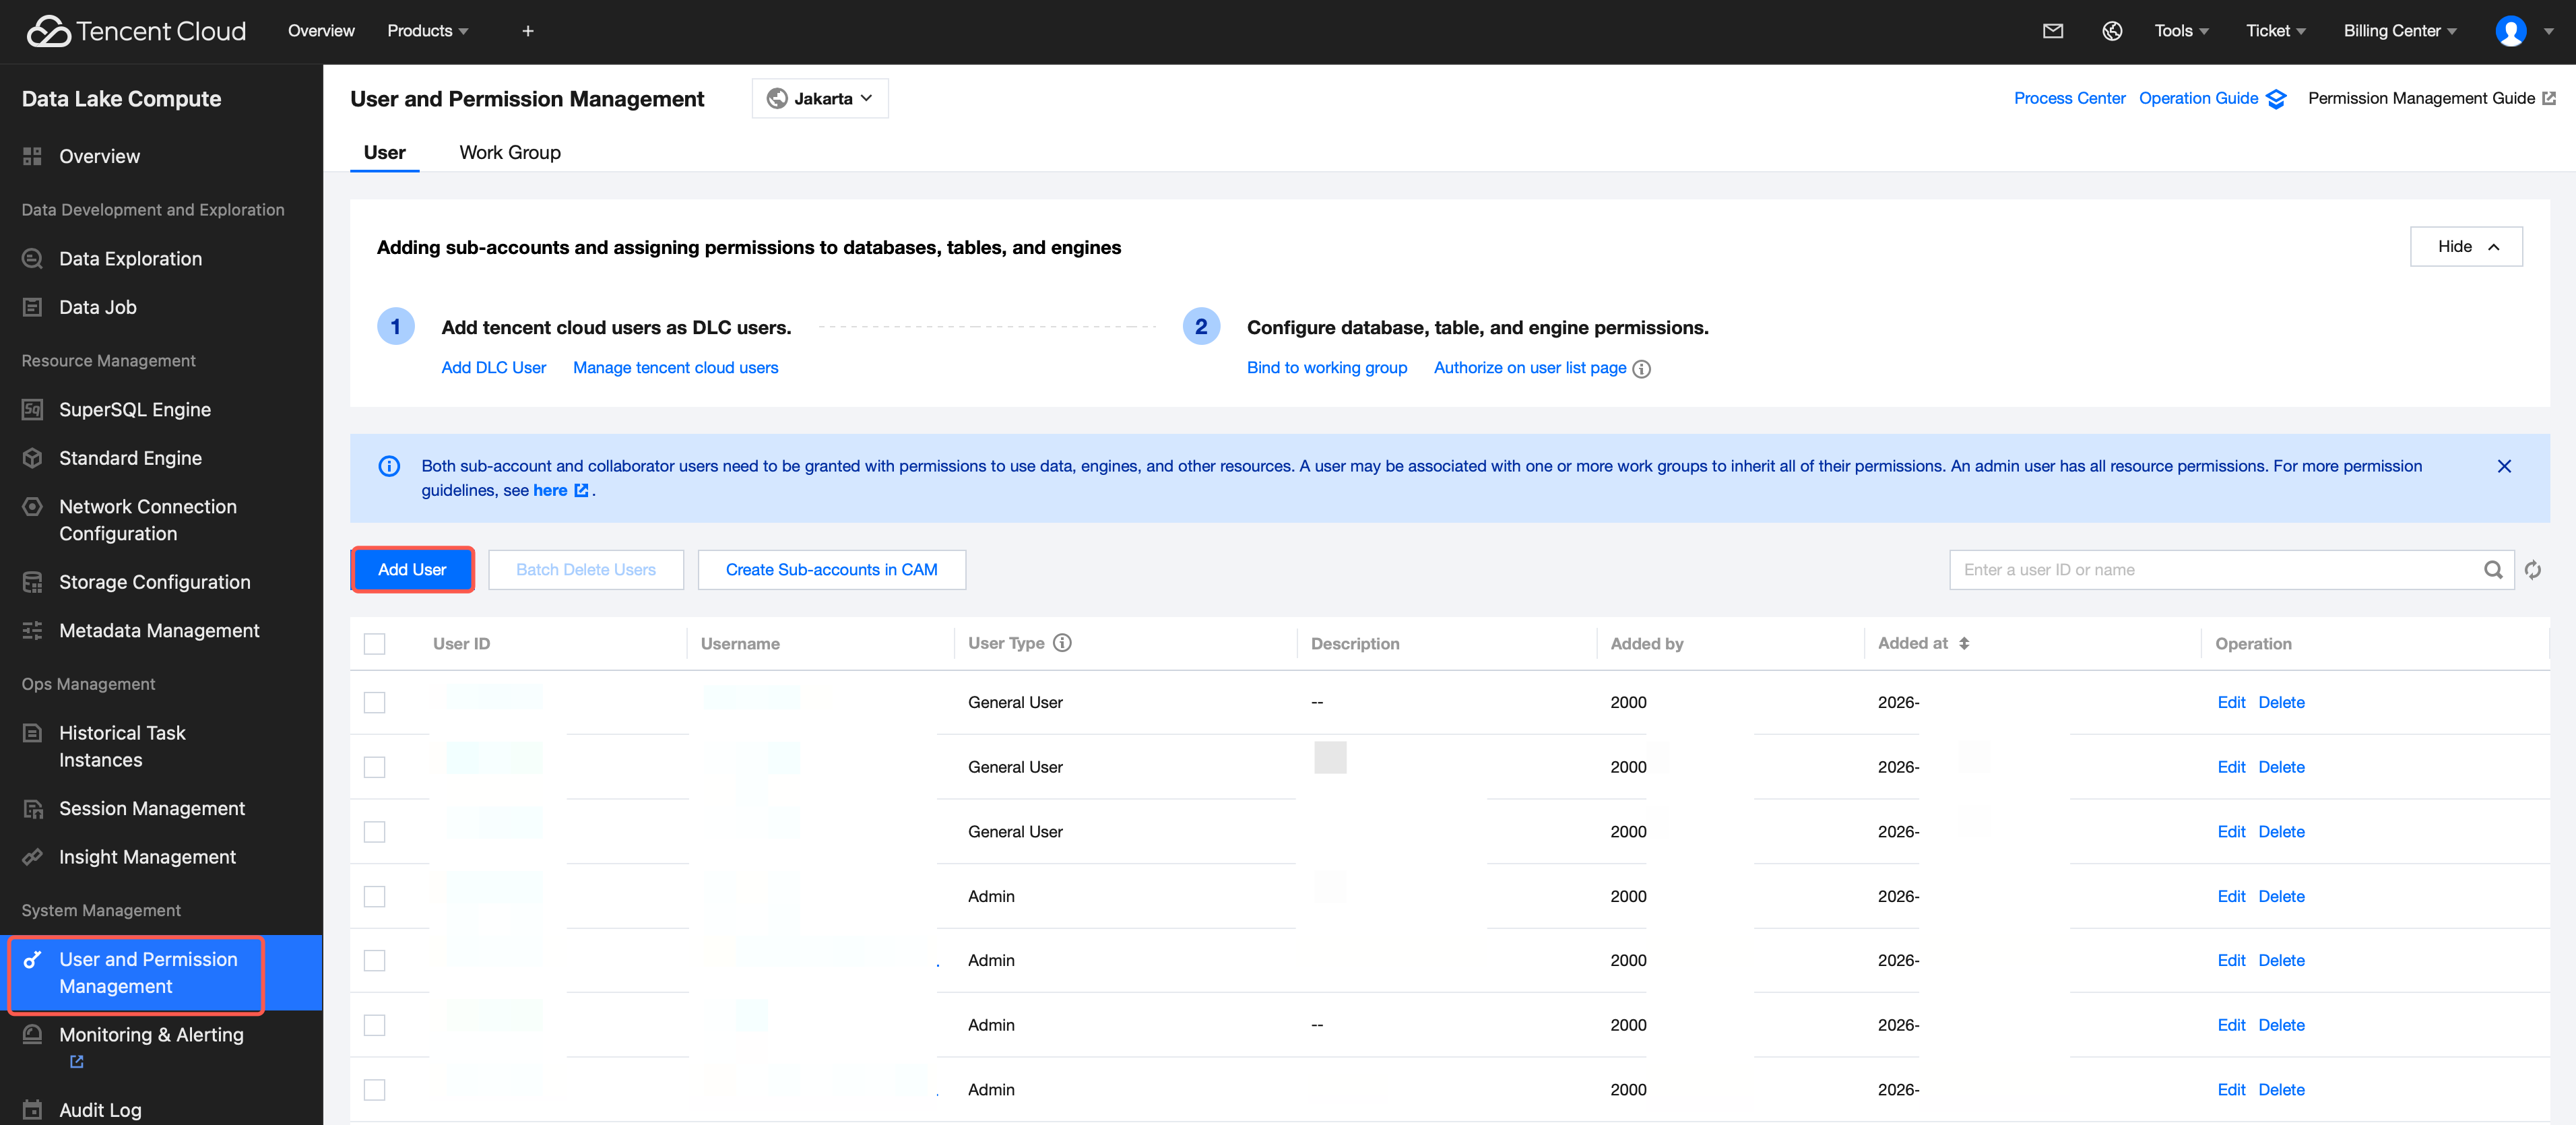The width and height of the screenshot is (2576, 1125).
Task: Click the mail messages icon in top bar
Action: [x=2052, y=31]
